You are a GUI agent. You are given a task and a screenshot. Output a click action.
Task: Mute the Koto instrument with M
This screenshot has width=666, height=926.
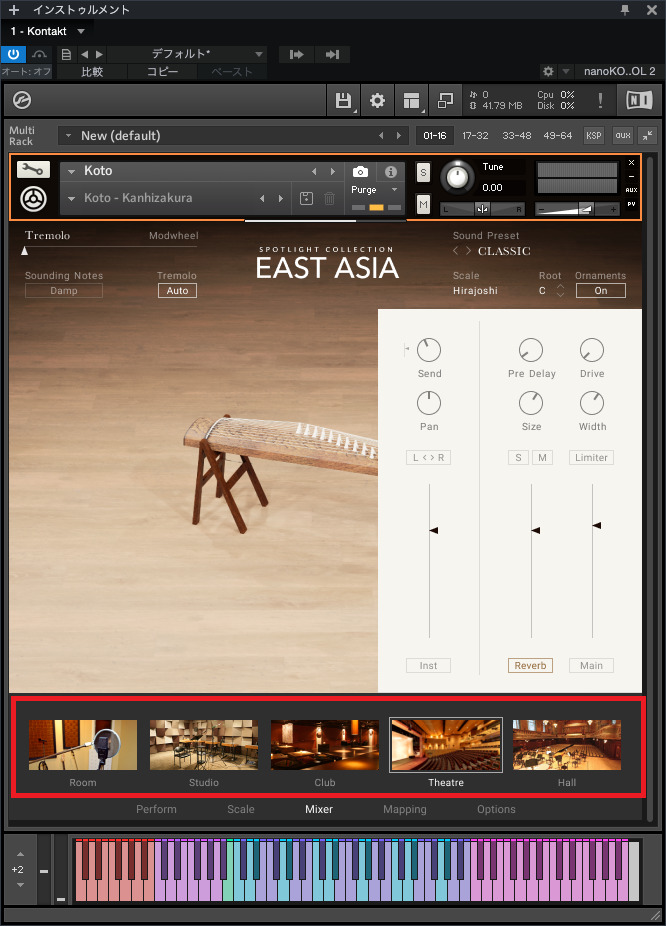[x=423, y=205]
